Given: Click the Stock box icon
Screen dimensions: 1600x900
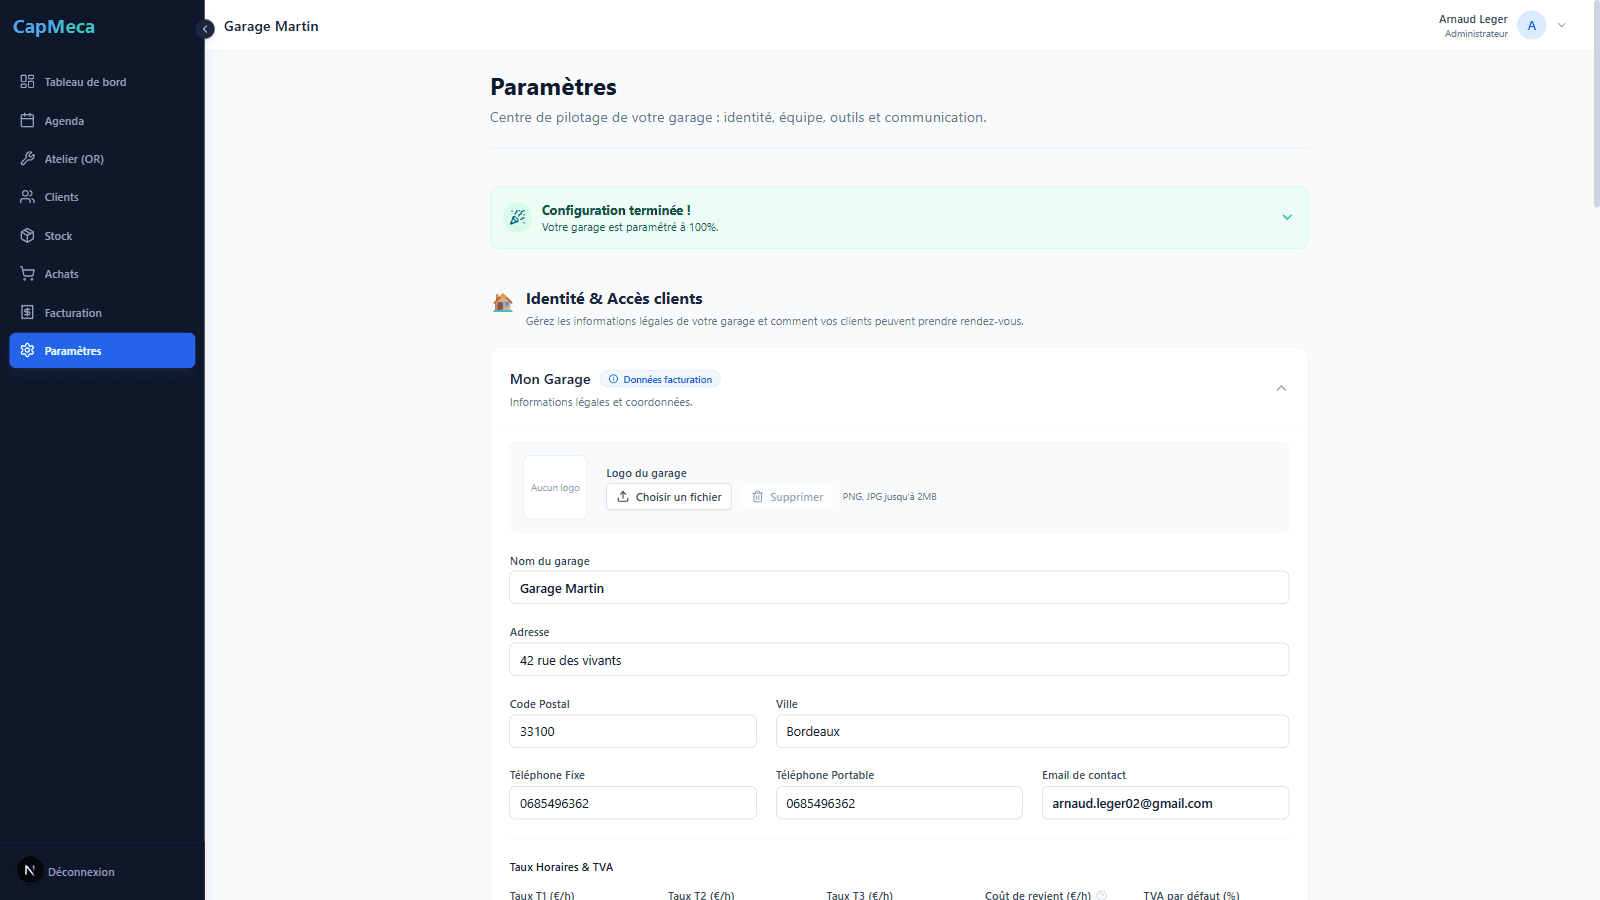Looking at the screenshot, I should tap(27, 236).
